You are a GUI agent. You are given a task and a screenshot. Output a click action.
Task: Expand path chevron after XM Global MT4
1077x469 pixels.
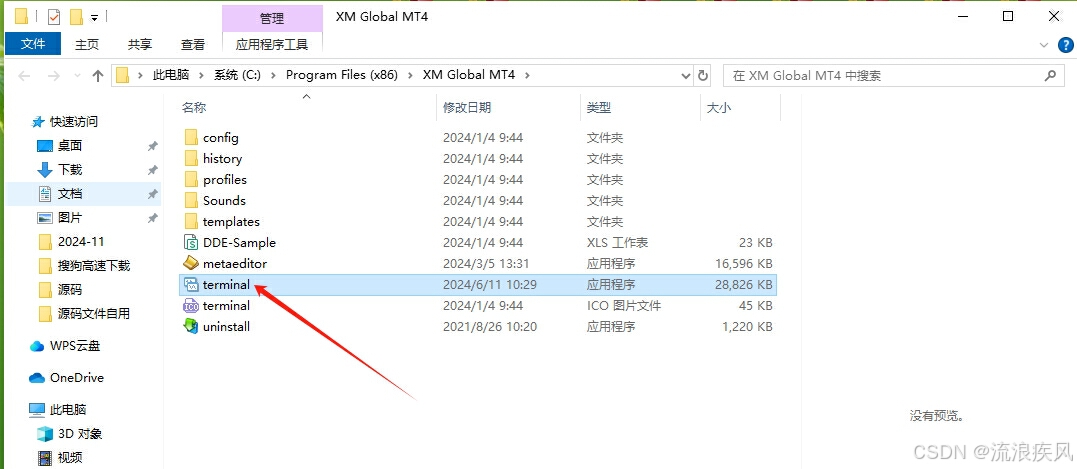pyautogui.click(x=527, y=76)
